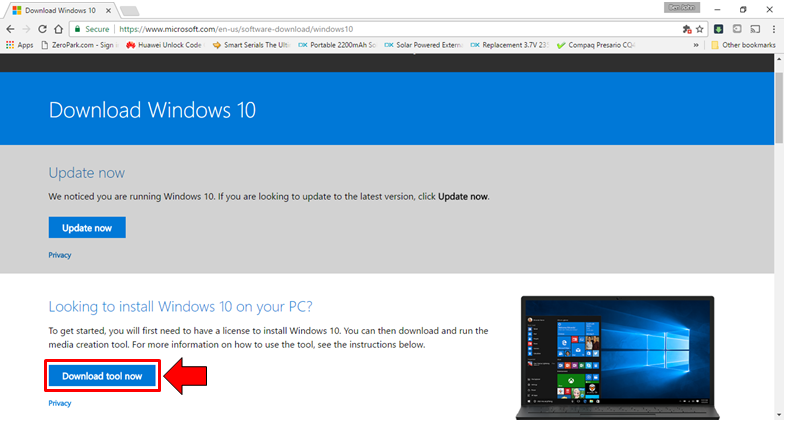Restore down the Chrome window

point(743,9)
